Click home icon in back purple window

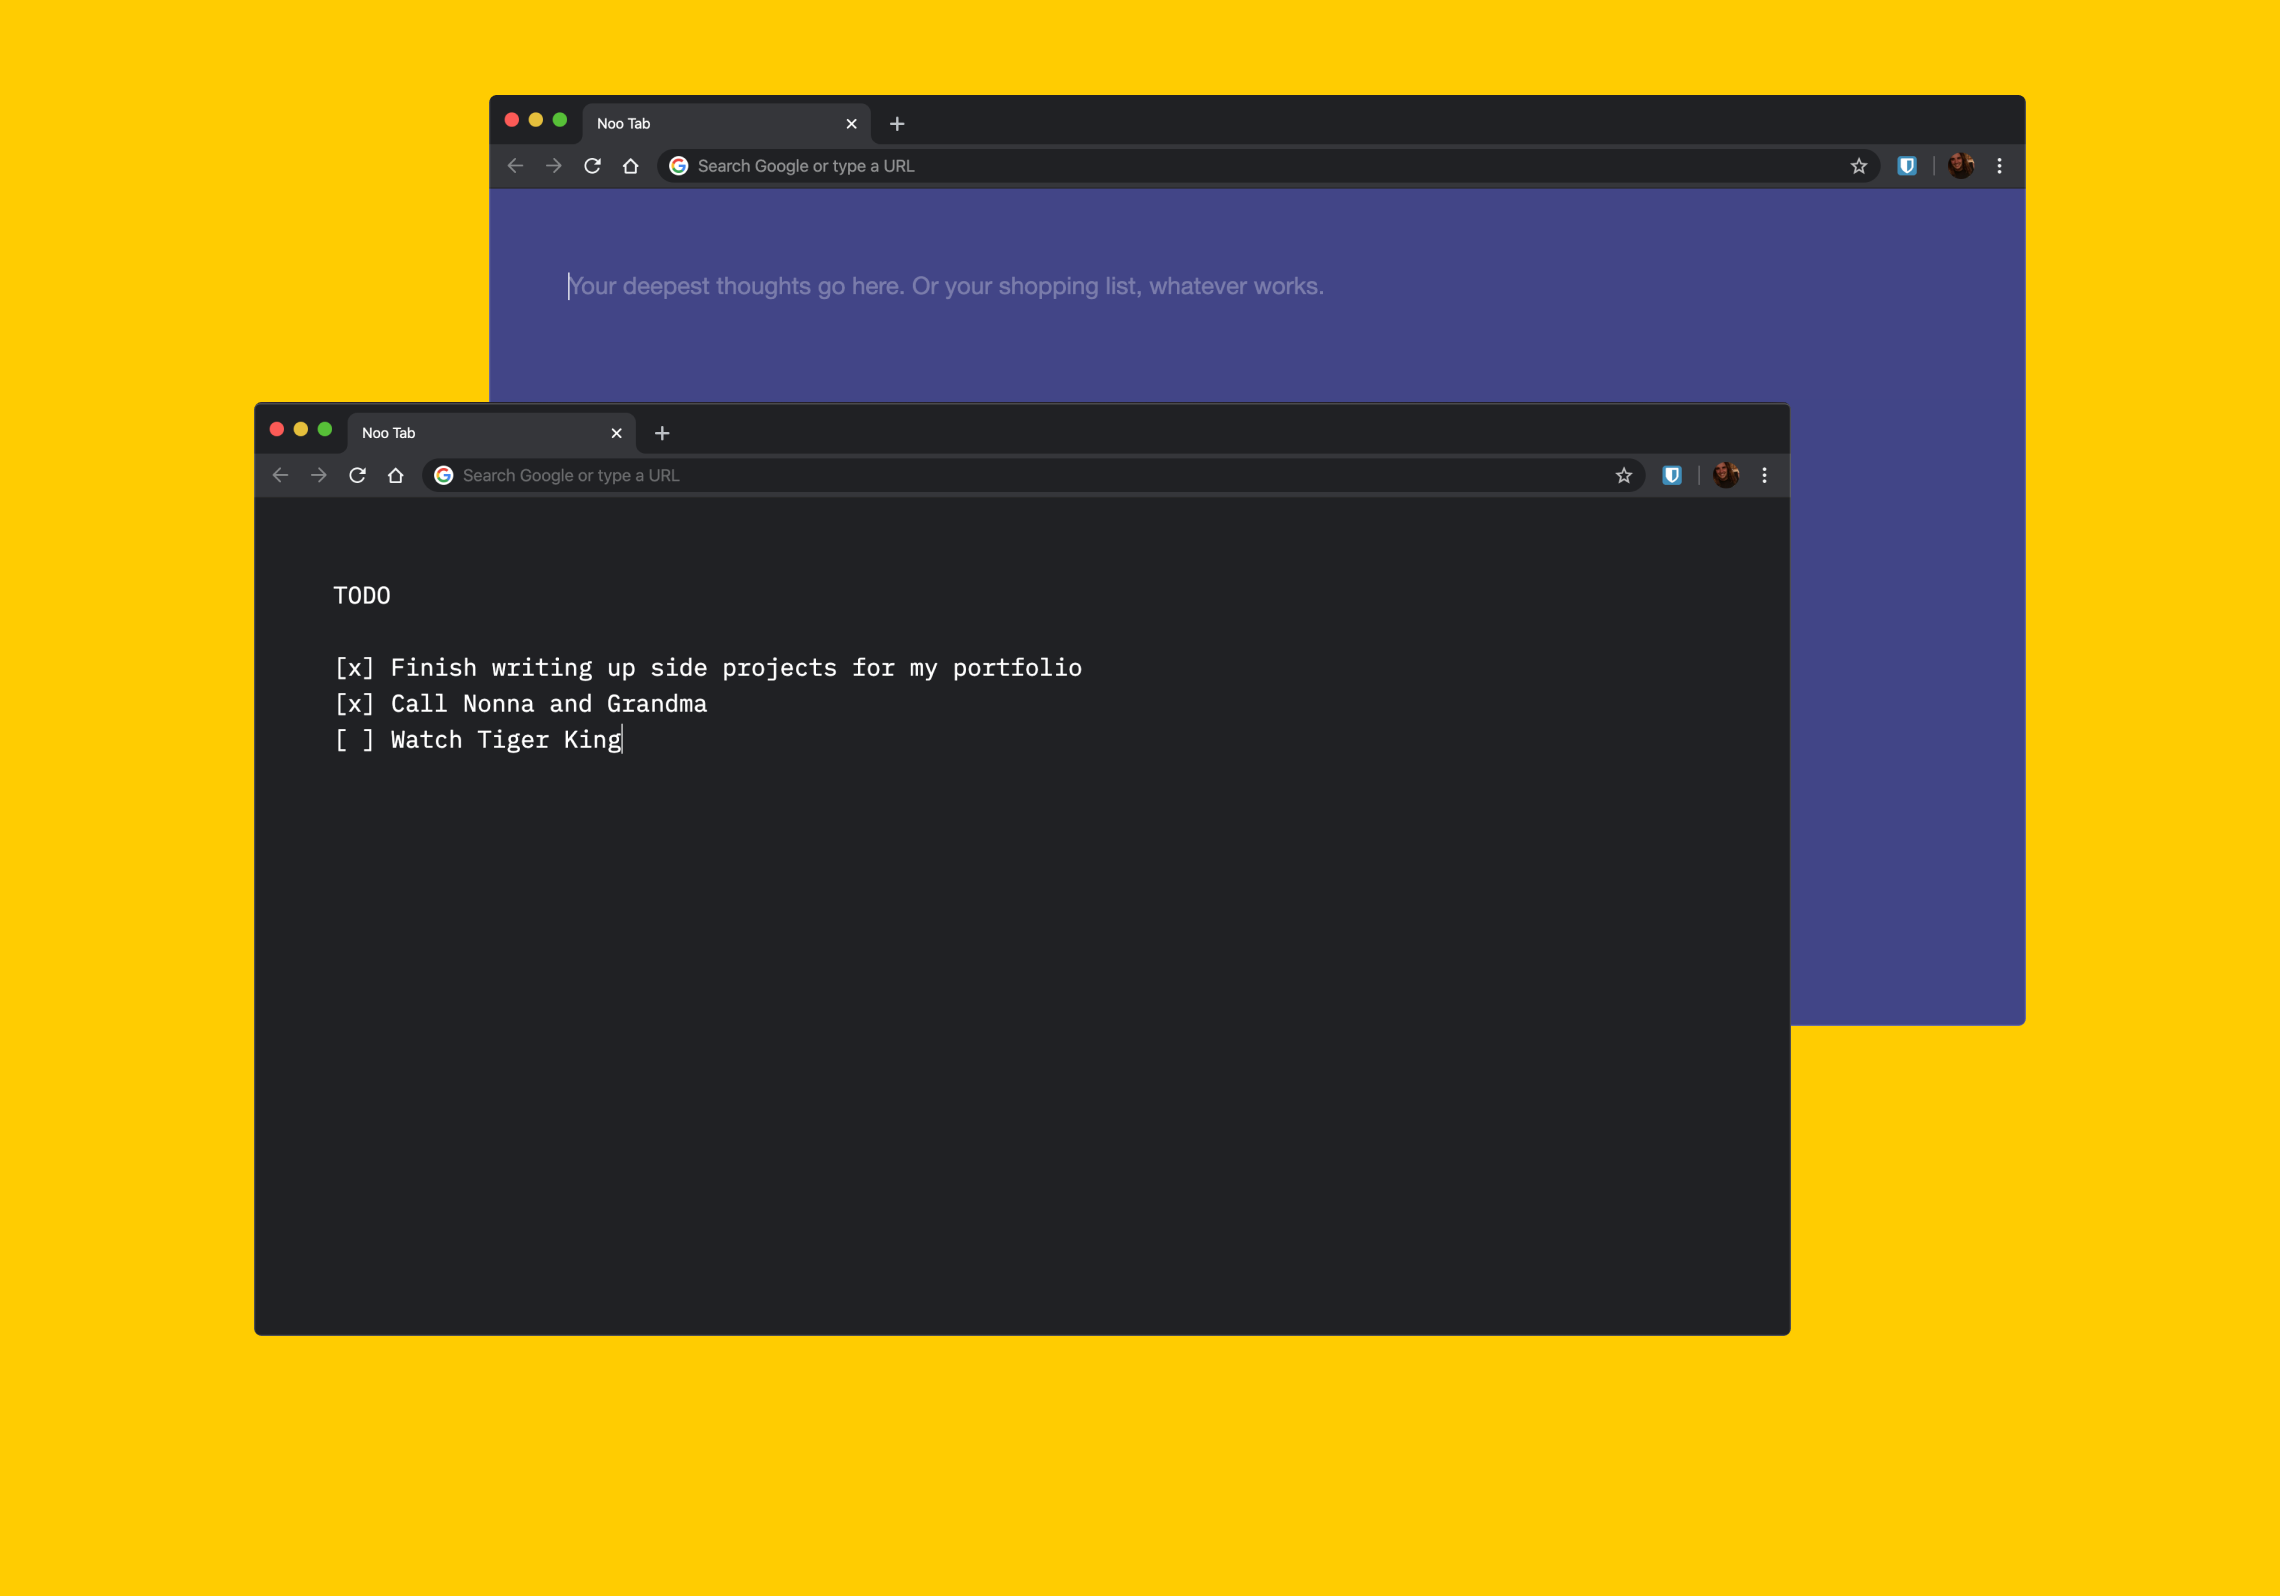pyautogui.click(x=631, y=166)
